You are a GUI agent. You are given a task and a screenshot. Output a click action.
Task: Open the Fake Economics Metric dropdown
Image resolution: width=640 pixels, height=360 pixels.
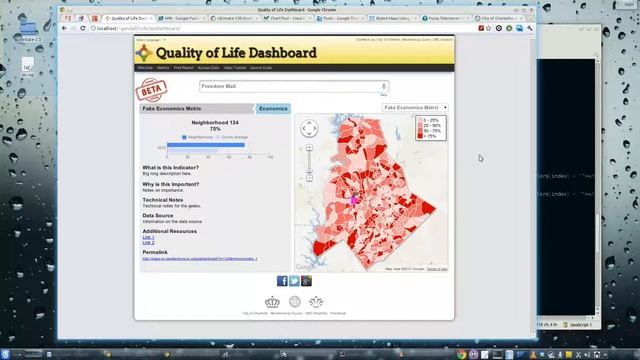(415, 107)
